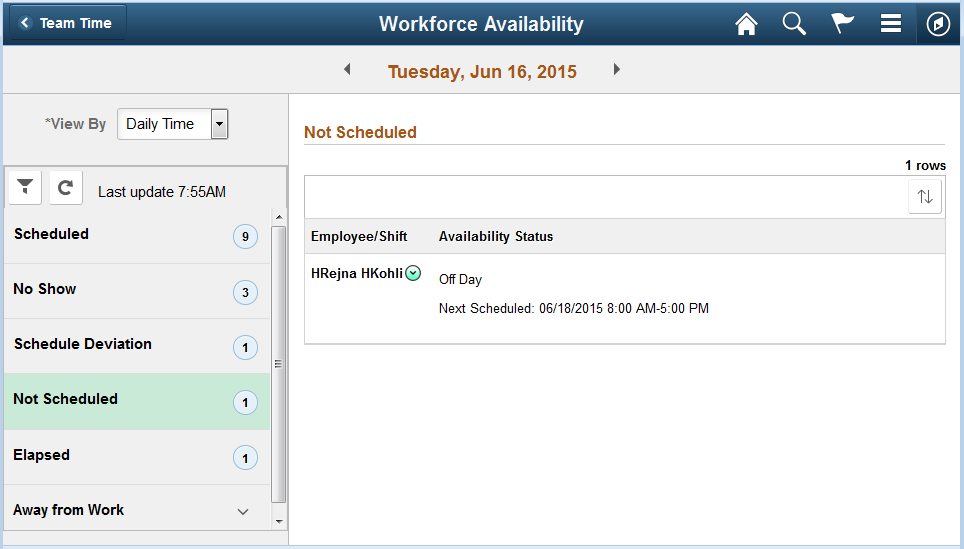This screenshot has width=964, height=549.
Task: Go to the next day arrow
Action: (617, 69)
